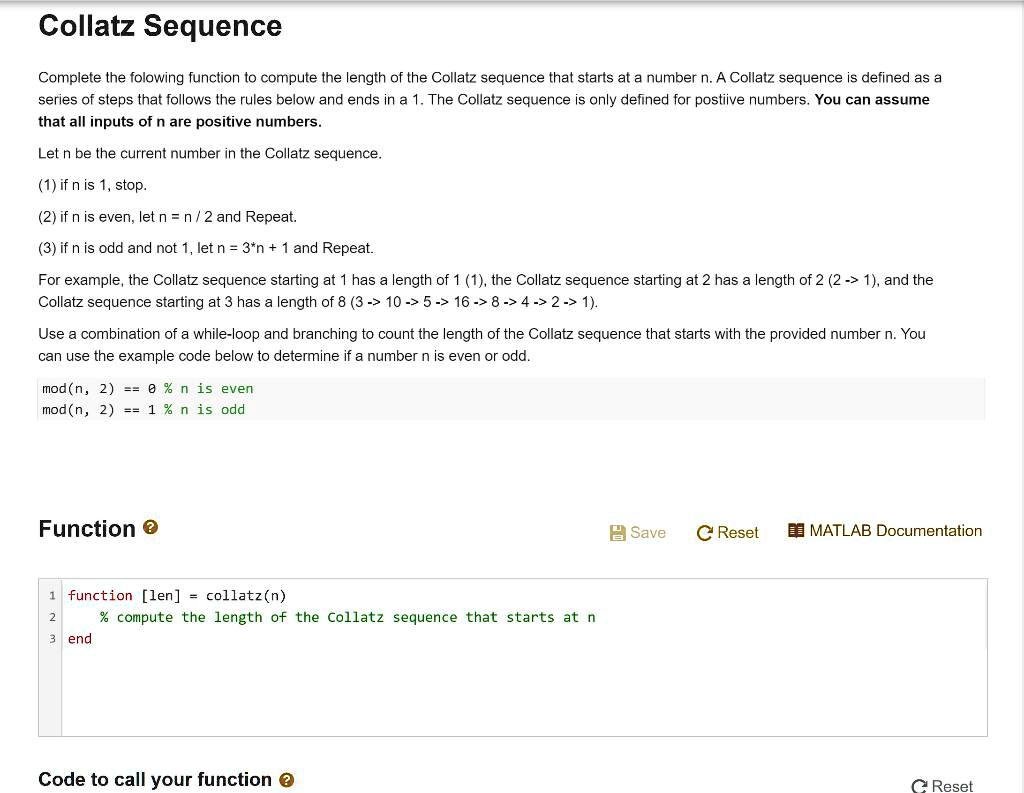Screen dimensions: 1024x793
Task: Click the Reset label for the calling-code section
Action: click(952, 786)
